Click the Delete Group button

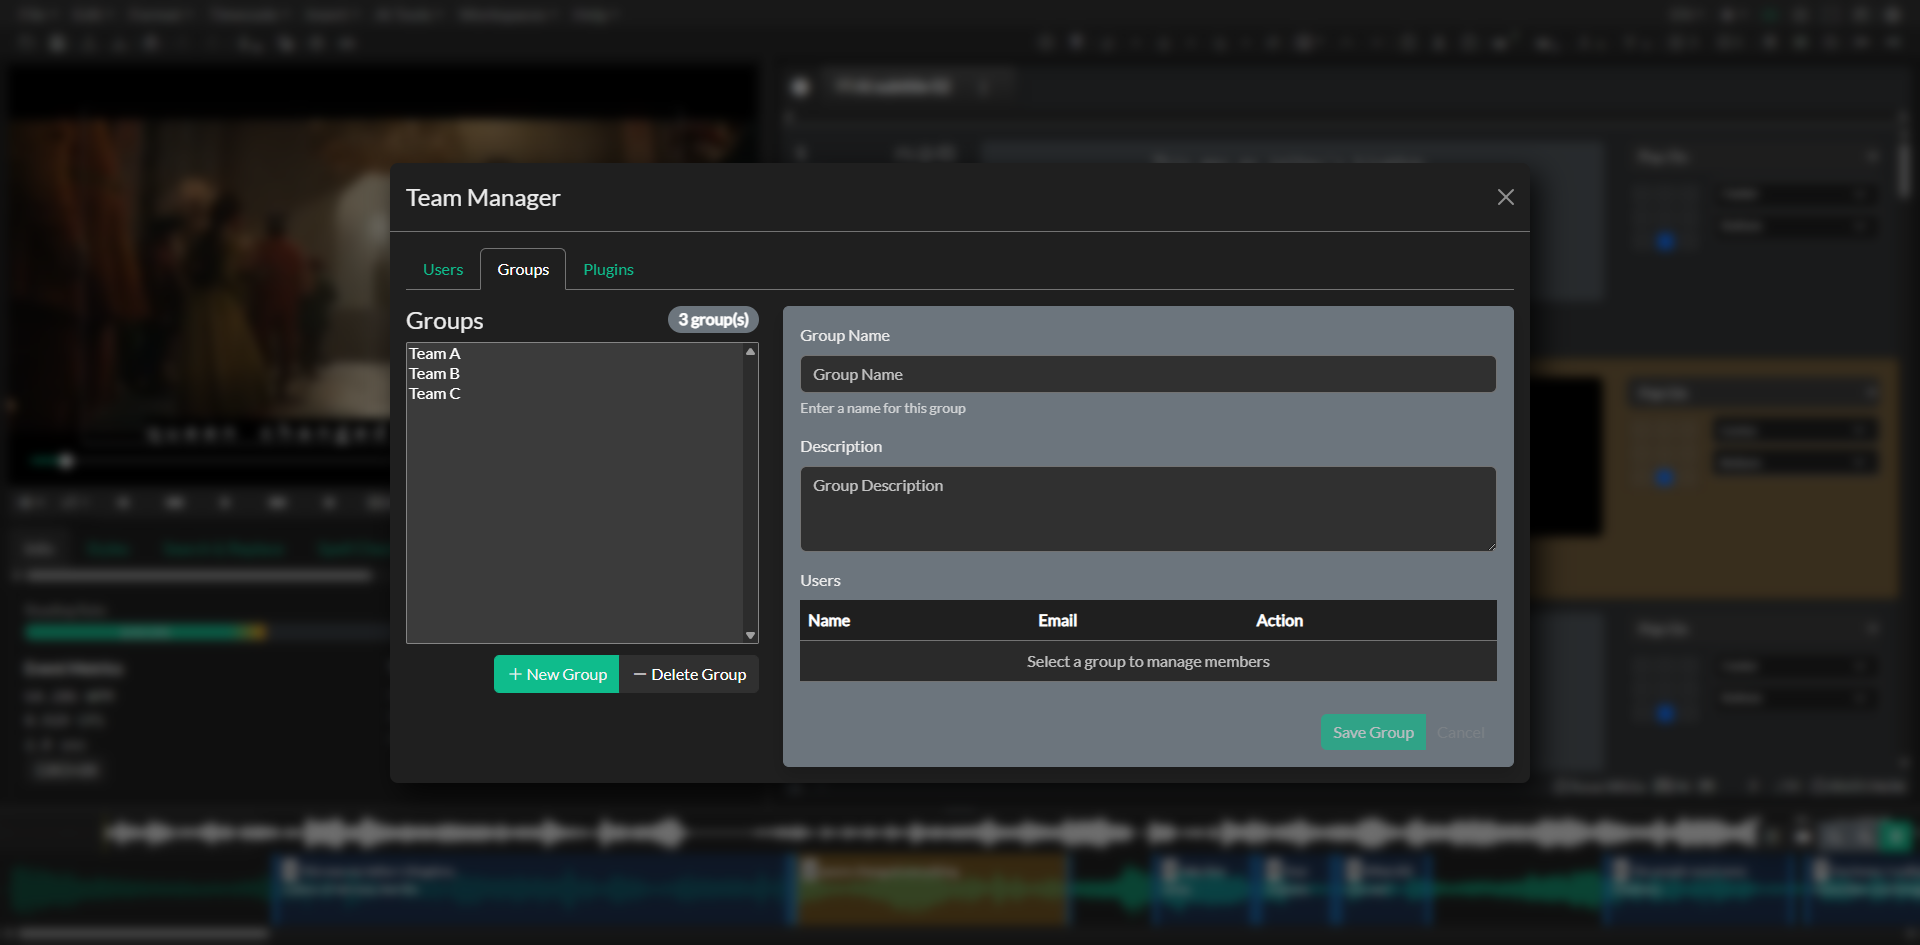689,674
